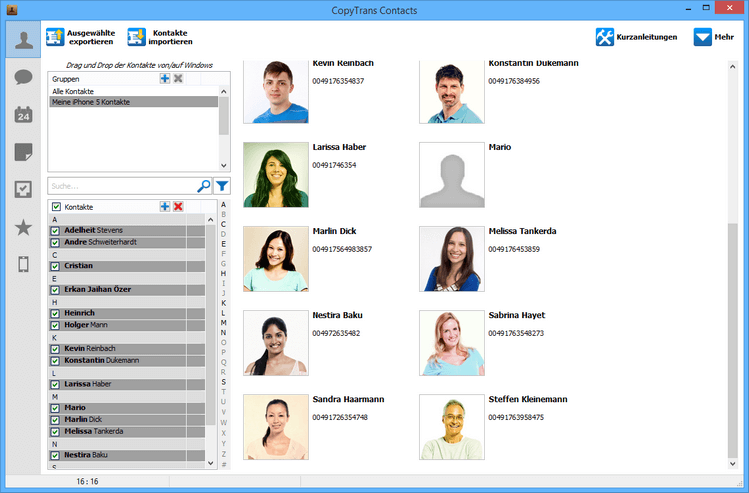
Task: Open Nestira Baku photo card
Action: coord(276,343)
